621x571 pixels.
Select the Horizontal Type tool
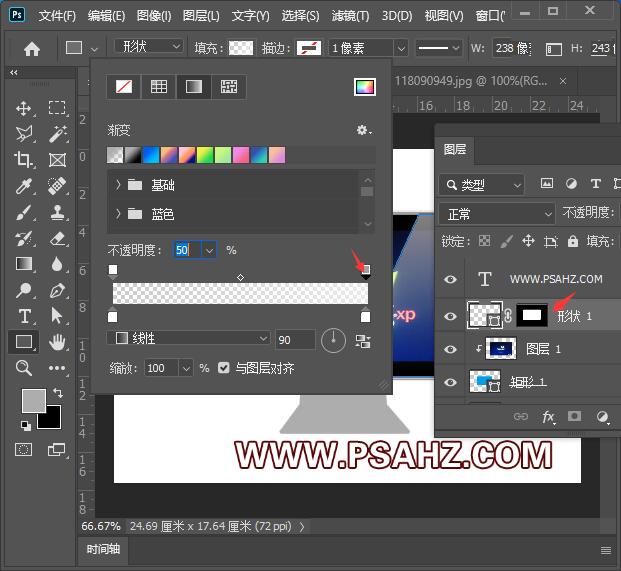point(24,316)
